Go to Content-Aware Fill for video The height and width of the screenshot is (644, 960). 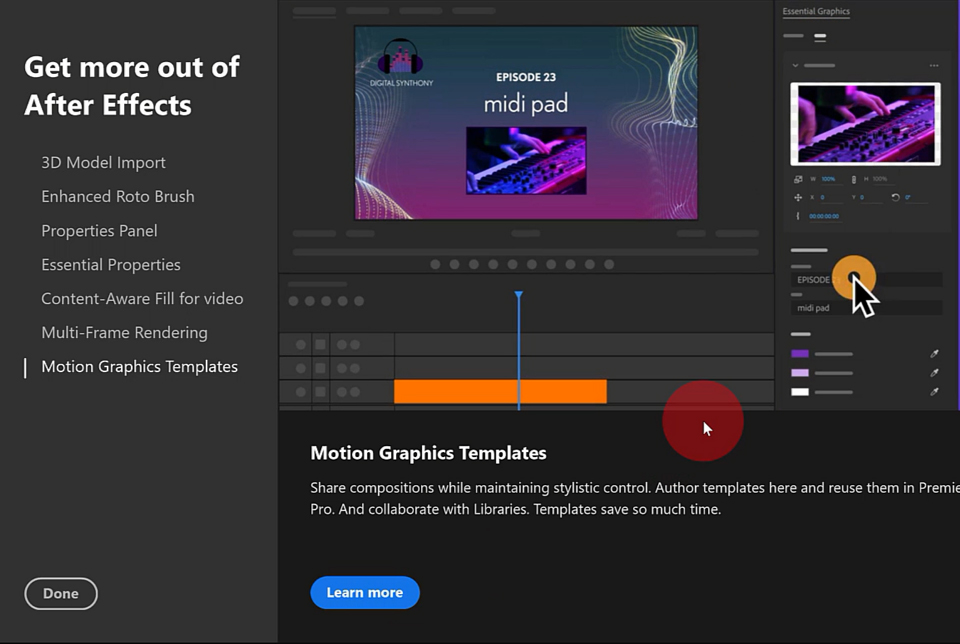[x=142, y=299]
